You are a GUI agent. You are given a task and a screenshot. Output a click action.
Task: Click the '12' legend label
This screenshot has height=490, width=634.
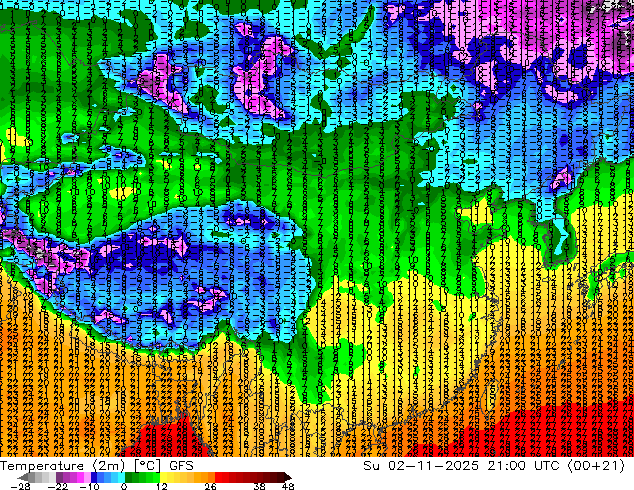162,486
